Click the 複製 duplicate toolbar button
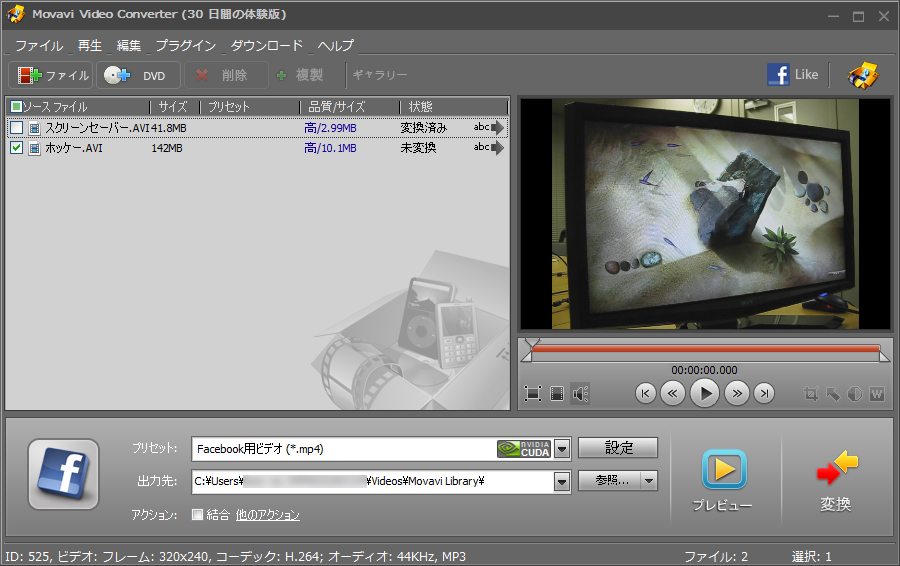 300,75
